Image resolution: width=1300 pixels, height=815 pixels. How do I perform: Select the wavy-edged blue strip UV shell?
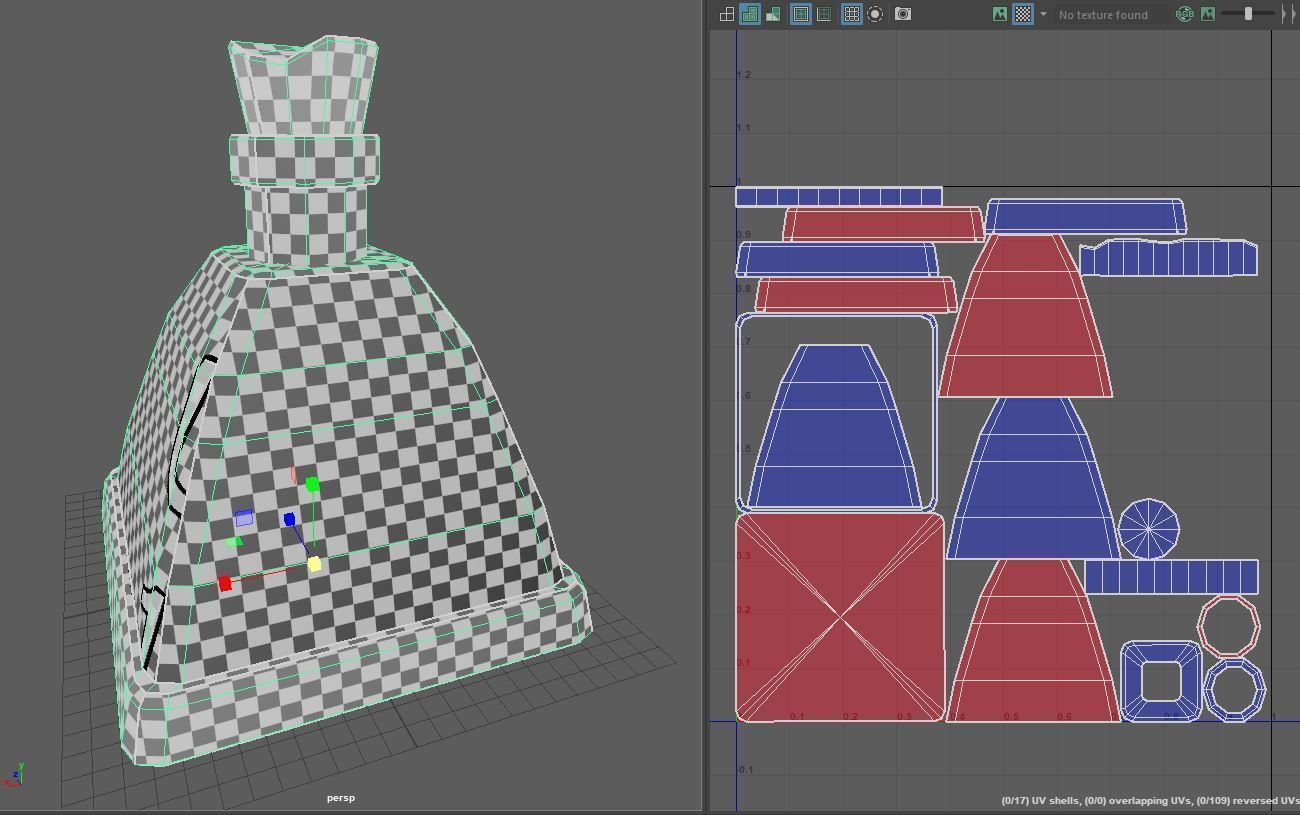pos(1168,257)
